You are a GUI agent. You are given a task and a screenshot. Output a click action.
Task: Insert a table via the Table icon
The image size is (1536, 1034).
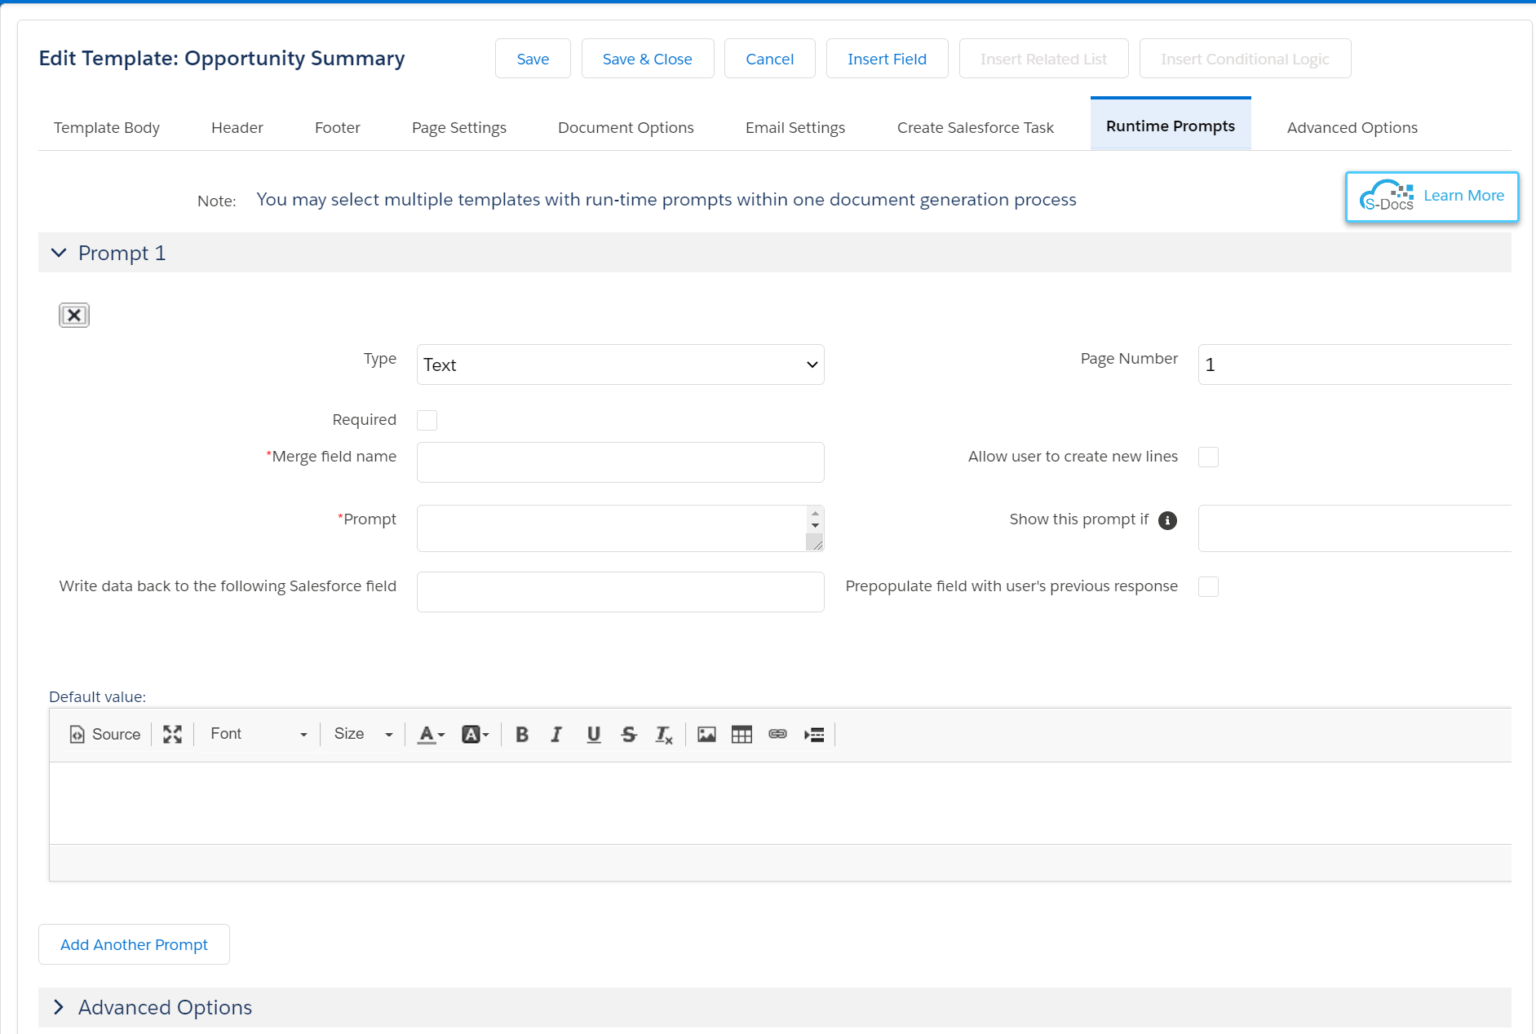[x=742, y=734]
